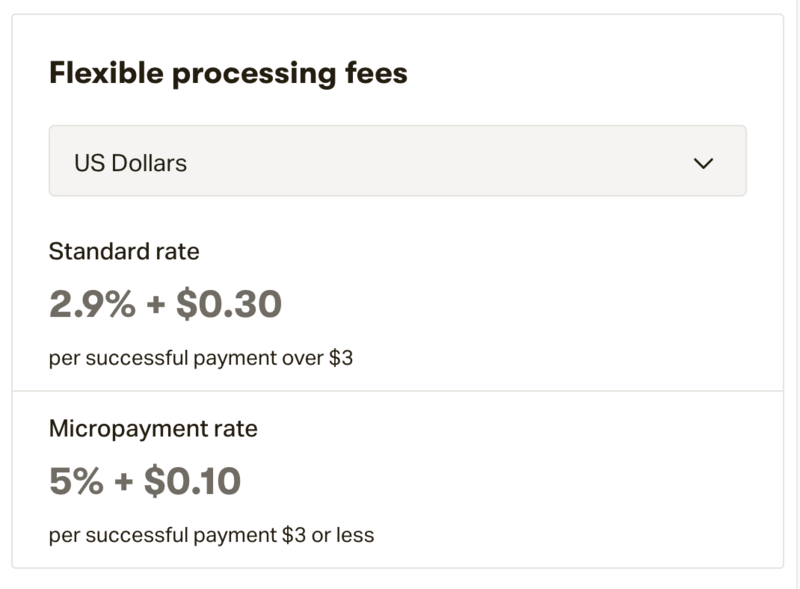Click the $0.10 micropayment fee amount
Viewport: 800px width, 589px height.
click(192, 481)
